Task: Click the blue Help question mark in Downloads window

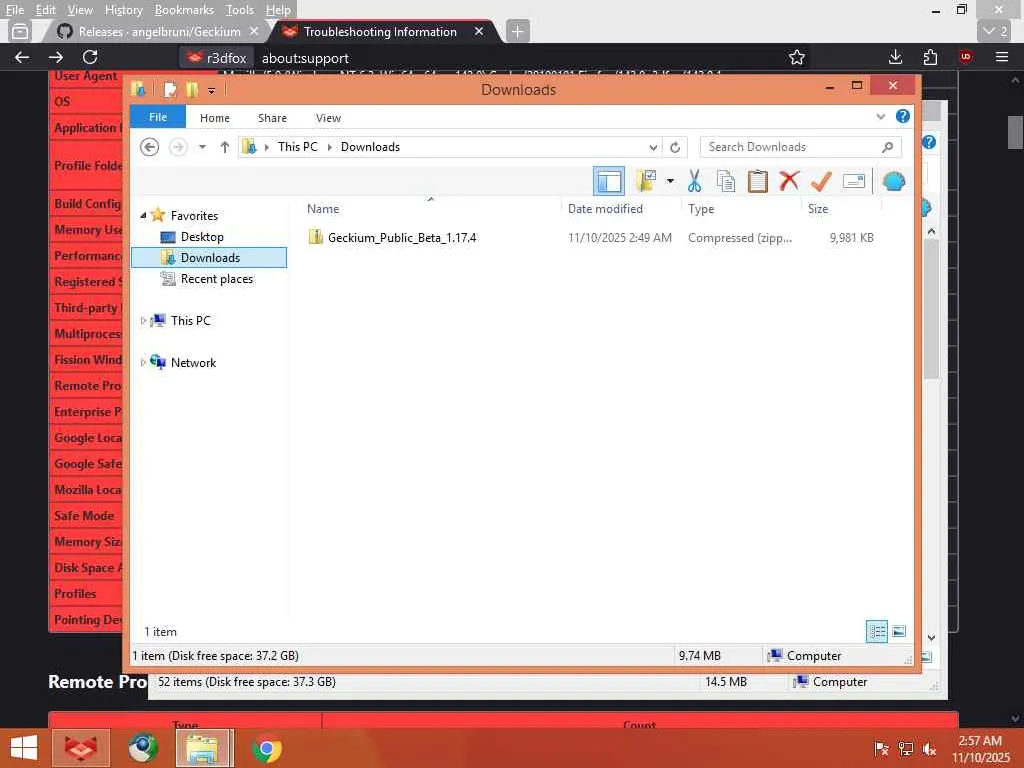Action: pyautogui.click(x=903, y=116)
